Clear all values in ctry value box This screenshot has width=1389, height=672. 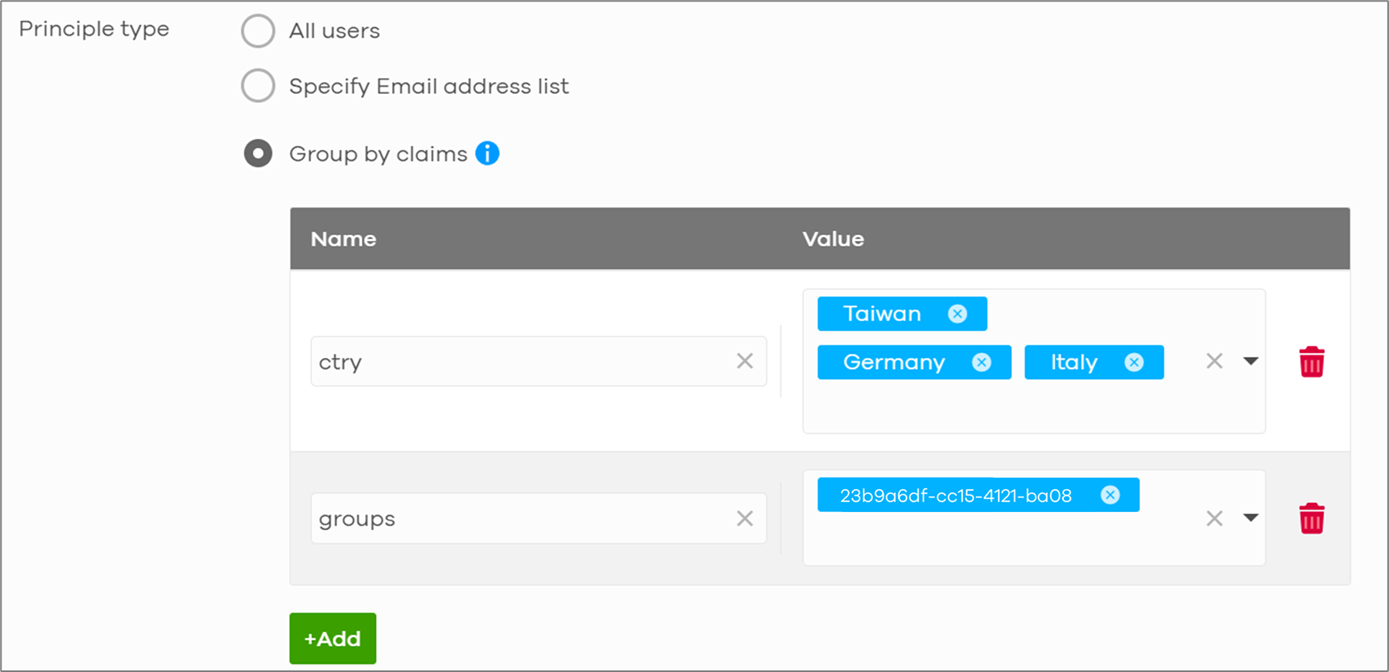tap(1214, 361)
